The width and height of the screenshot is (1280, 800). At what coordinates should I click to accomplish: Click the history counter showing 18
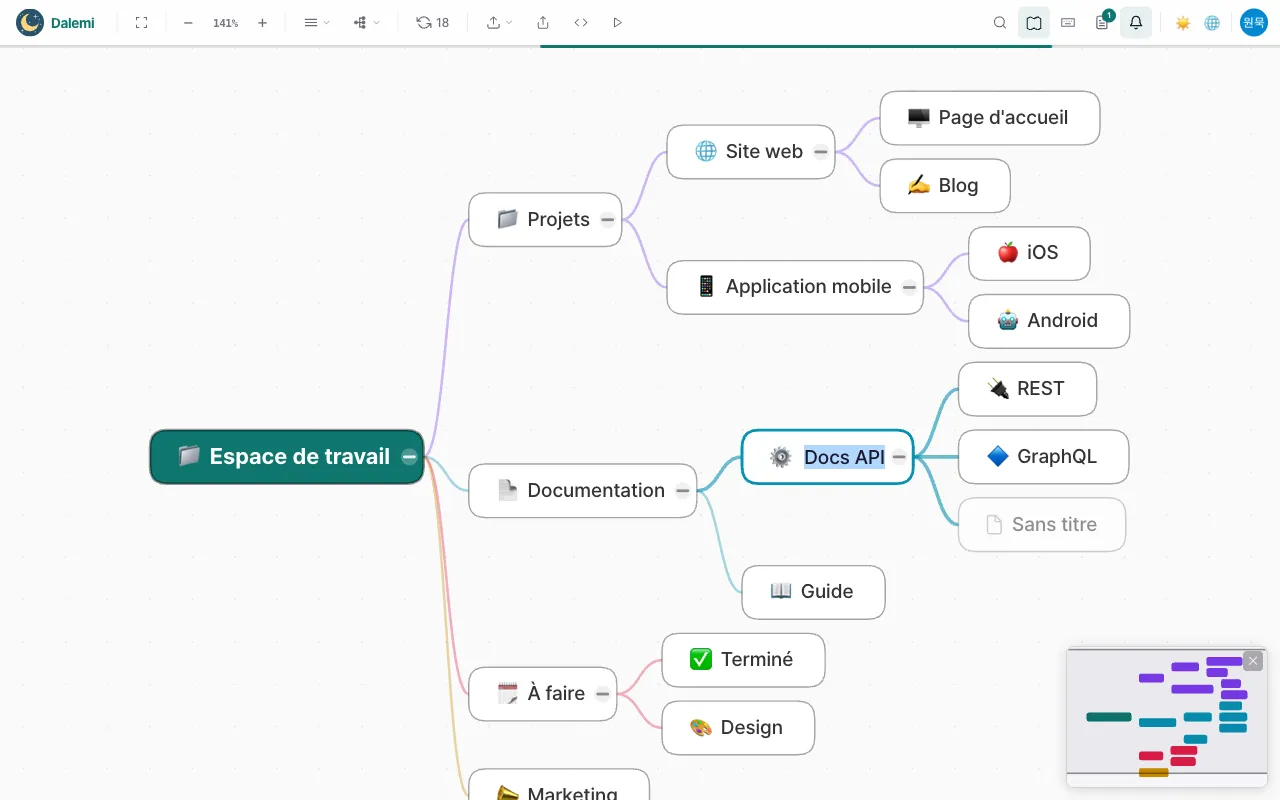click(x=433, y=22)
